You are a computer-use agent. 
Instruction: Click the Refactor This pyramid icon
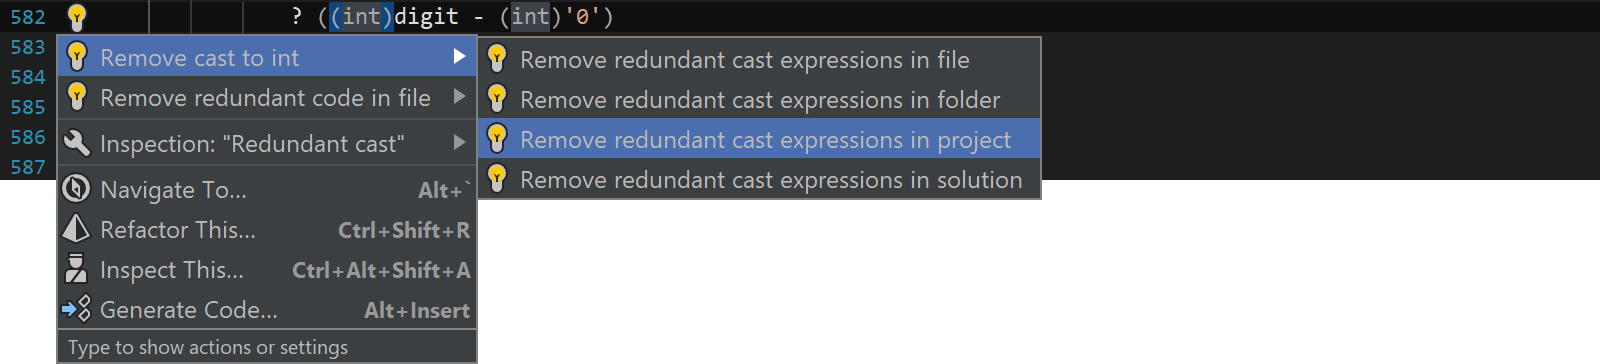pos(76,229)
